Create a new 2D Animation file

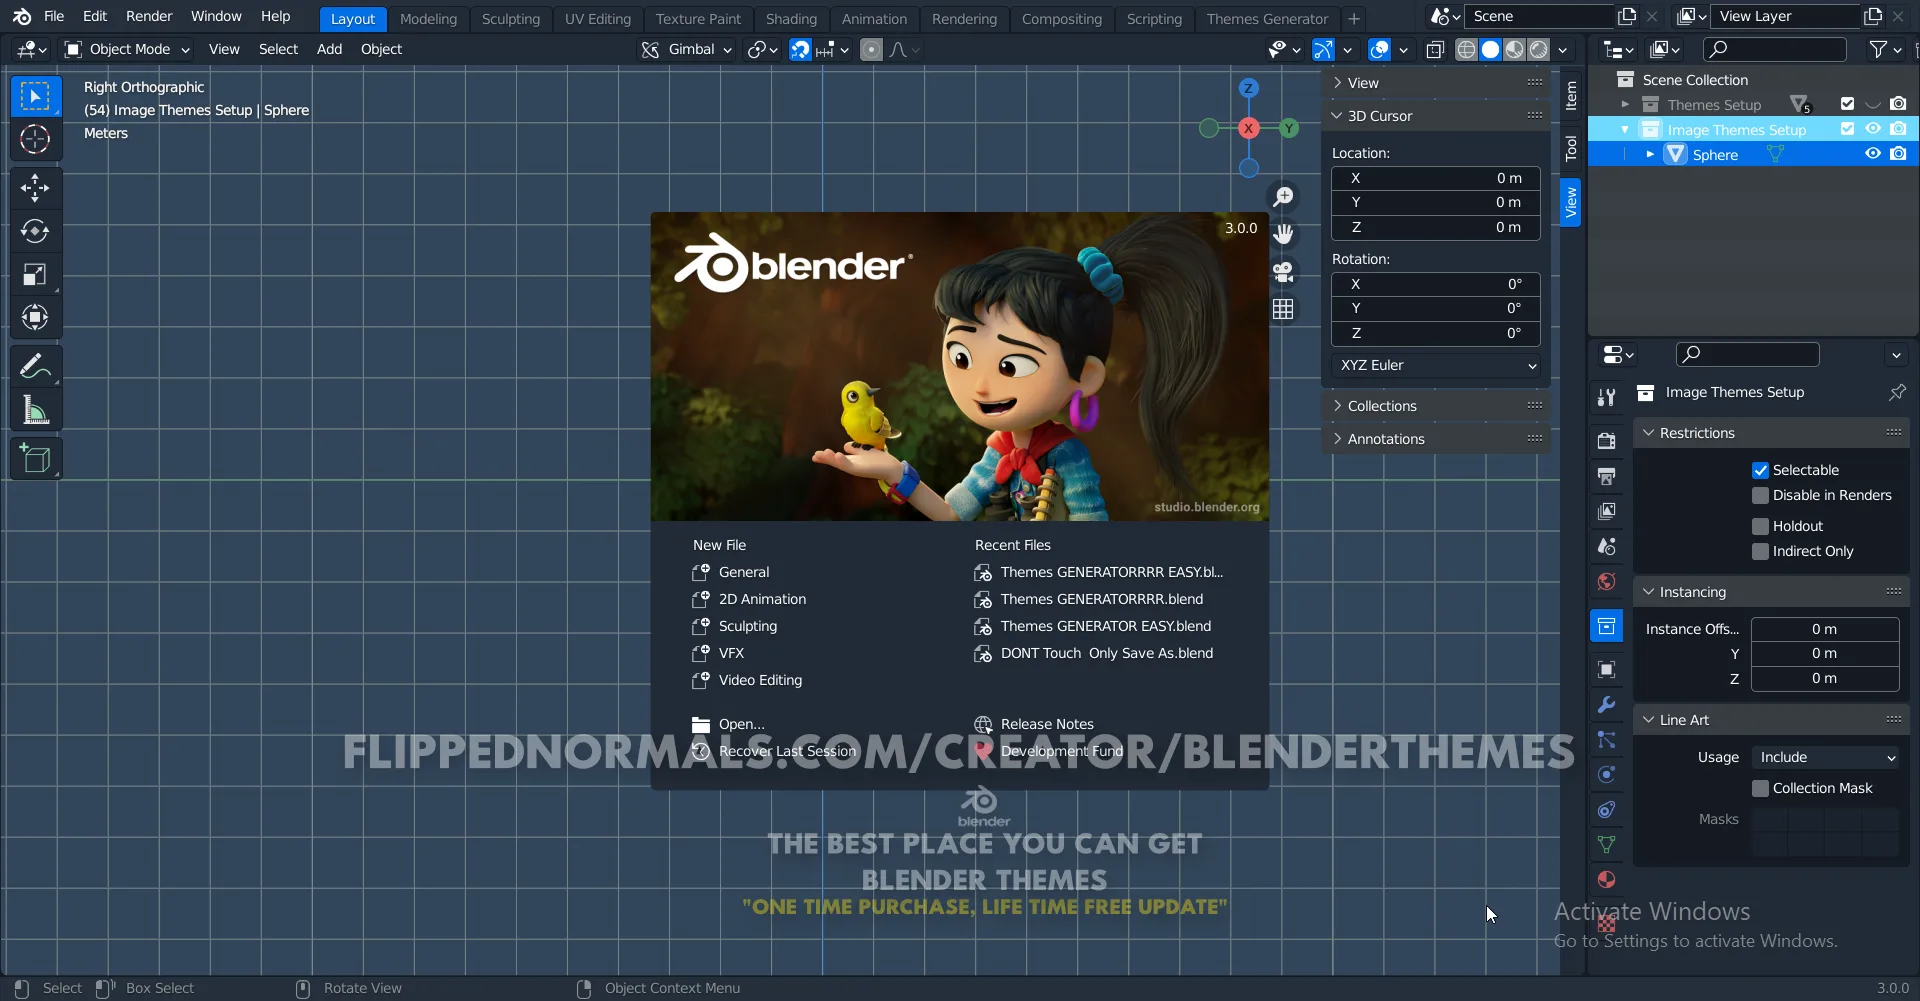[x=762, y=599]
